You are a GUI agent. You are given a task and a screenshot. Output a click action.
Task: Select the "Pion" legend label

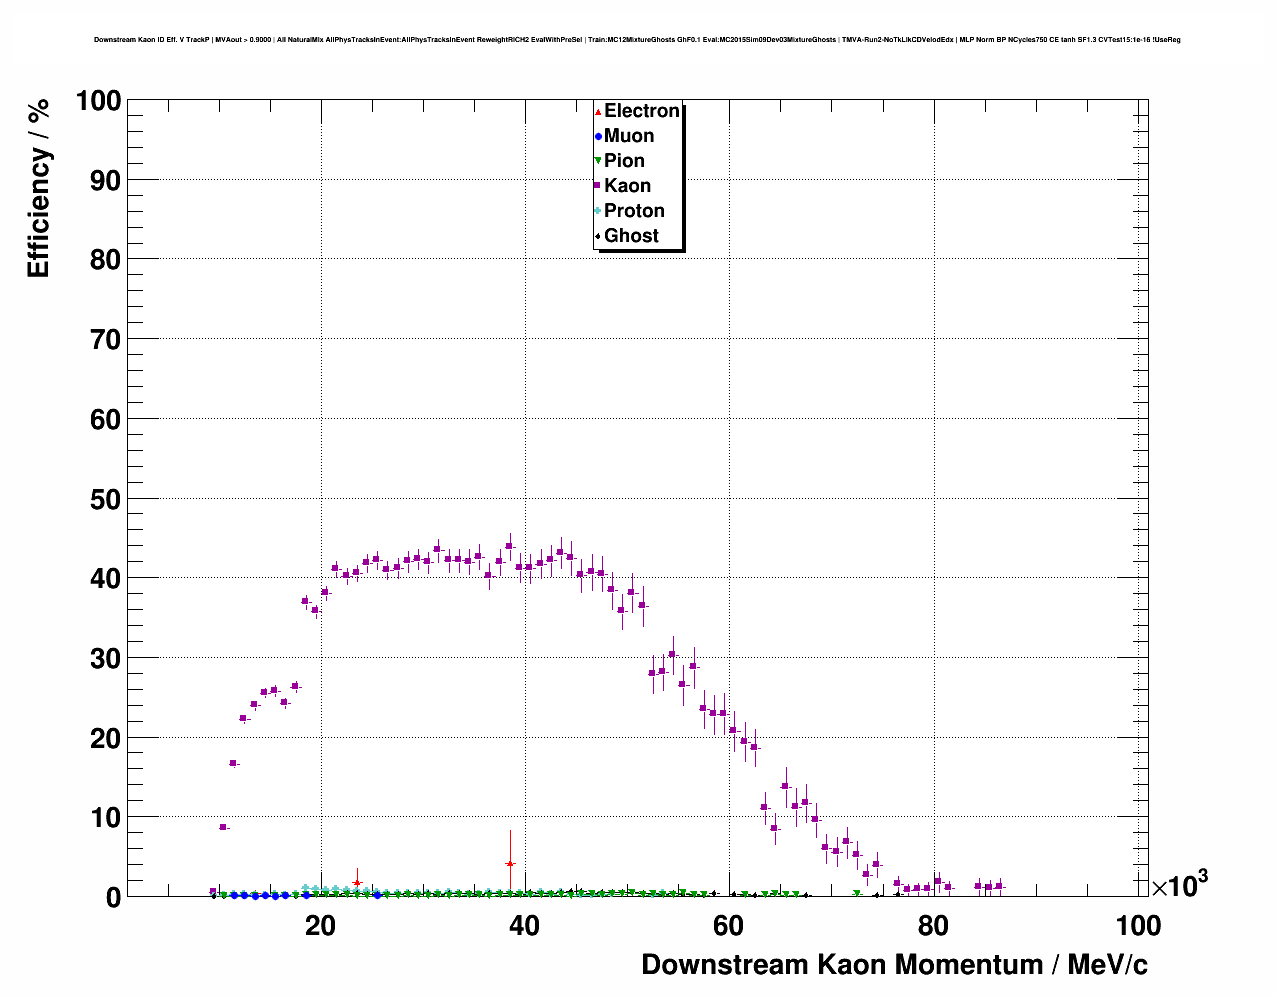[x=624, y=161]
